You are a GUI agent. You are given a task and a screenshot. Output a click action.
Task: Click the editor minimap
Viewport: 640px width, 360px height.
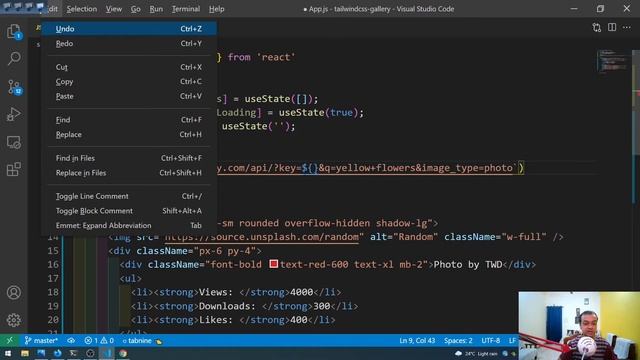pyautogui.click(x=612, y=61)
